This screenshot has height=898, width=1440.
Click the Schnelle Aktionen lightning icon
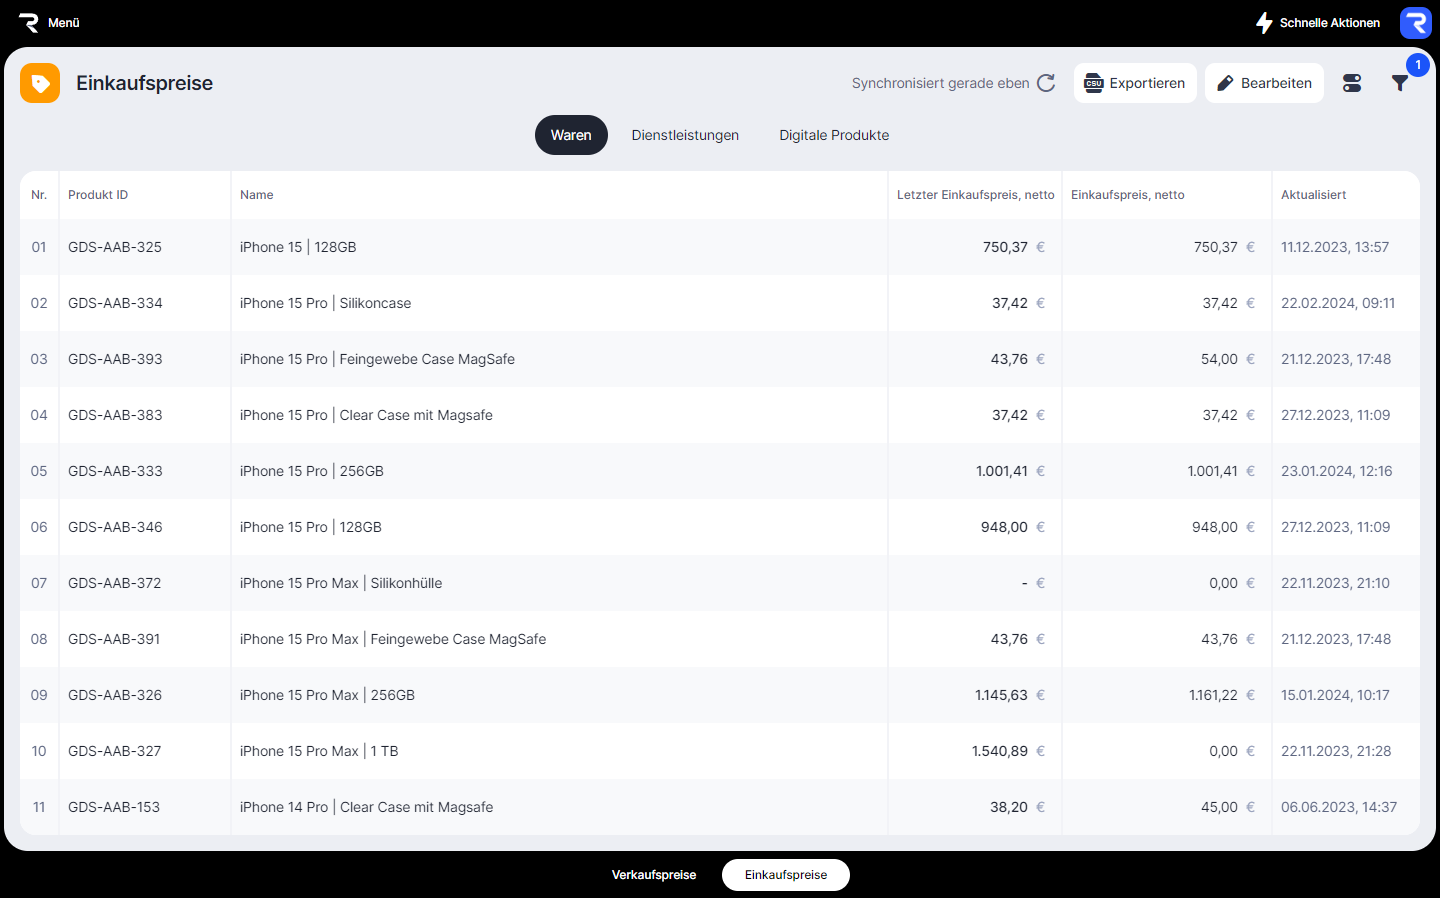tap(1264, 22)
